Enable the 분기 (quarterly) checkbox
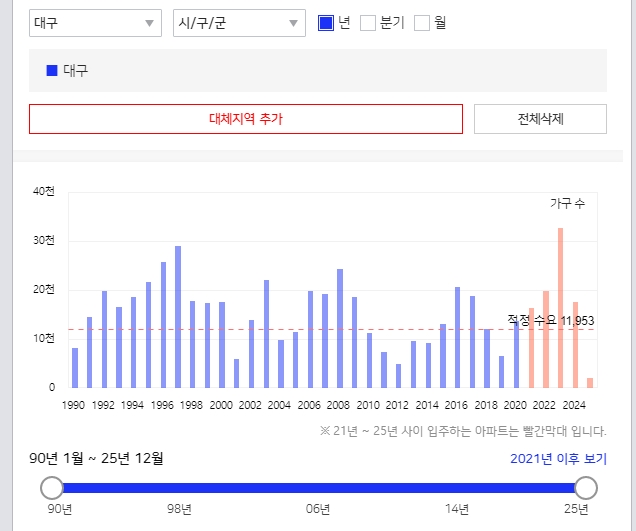Image resolution: width=636 pixels, height=531 pixels. coord(367,22)
